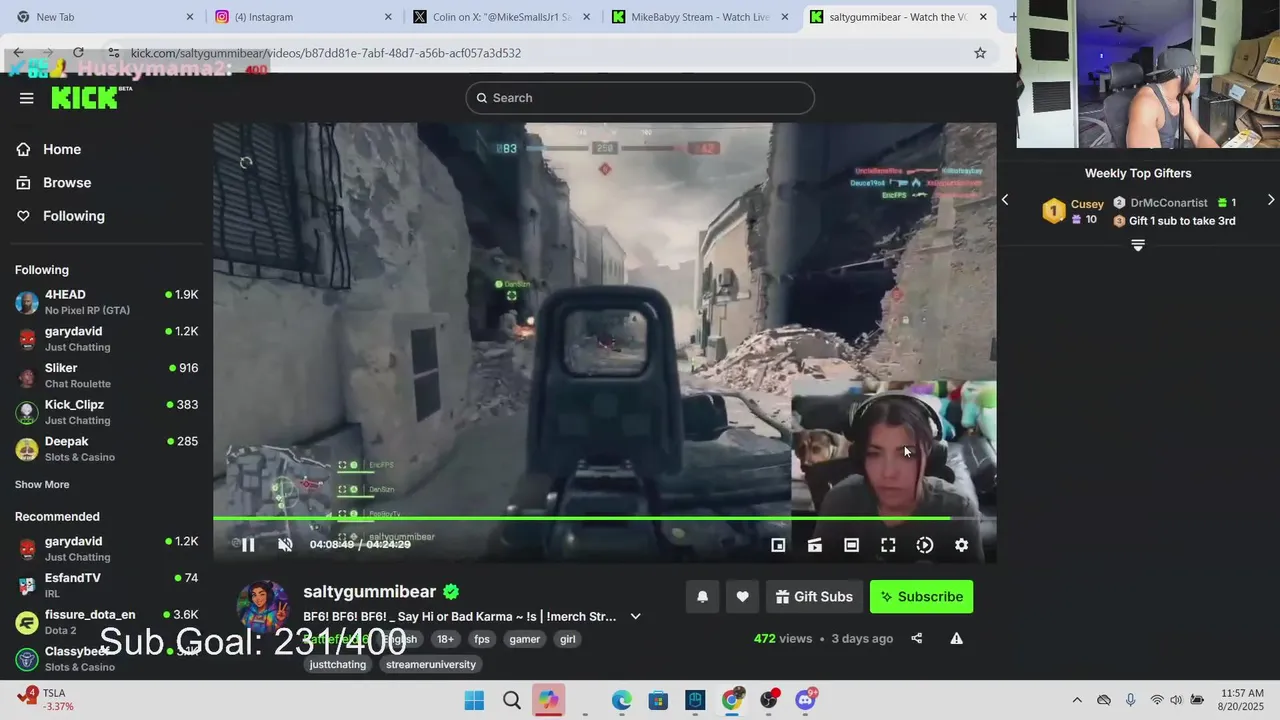Click the cast/clip icon in player controls

(x=815, y=545)
